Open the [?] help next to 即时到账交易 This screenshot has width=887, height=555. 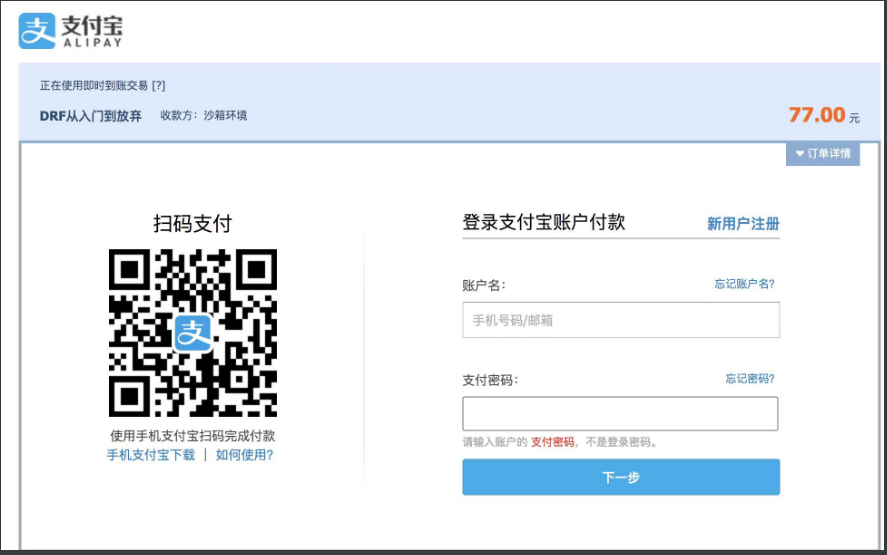[158, 85]
